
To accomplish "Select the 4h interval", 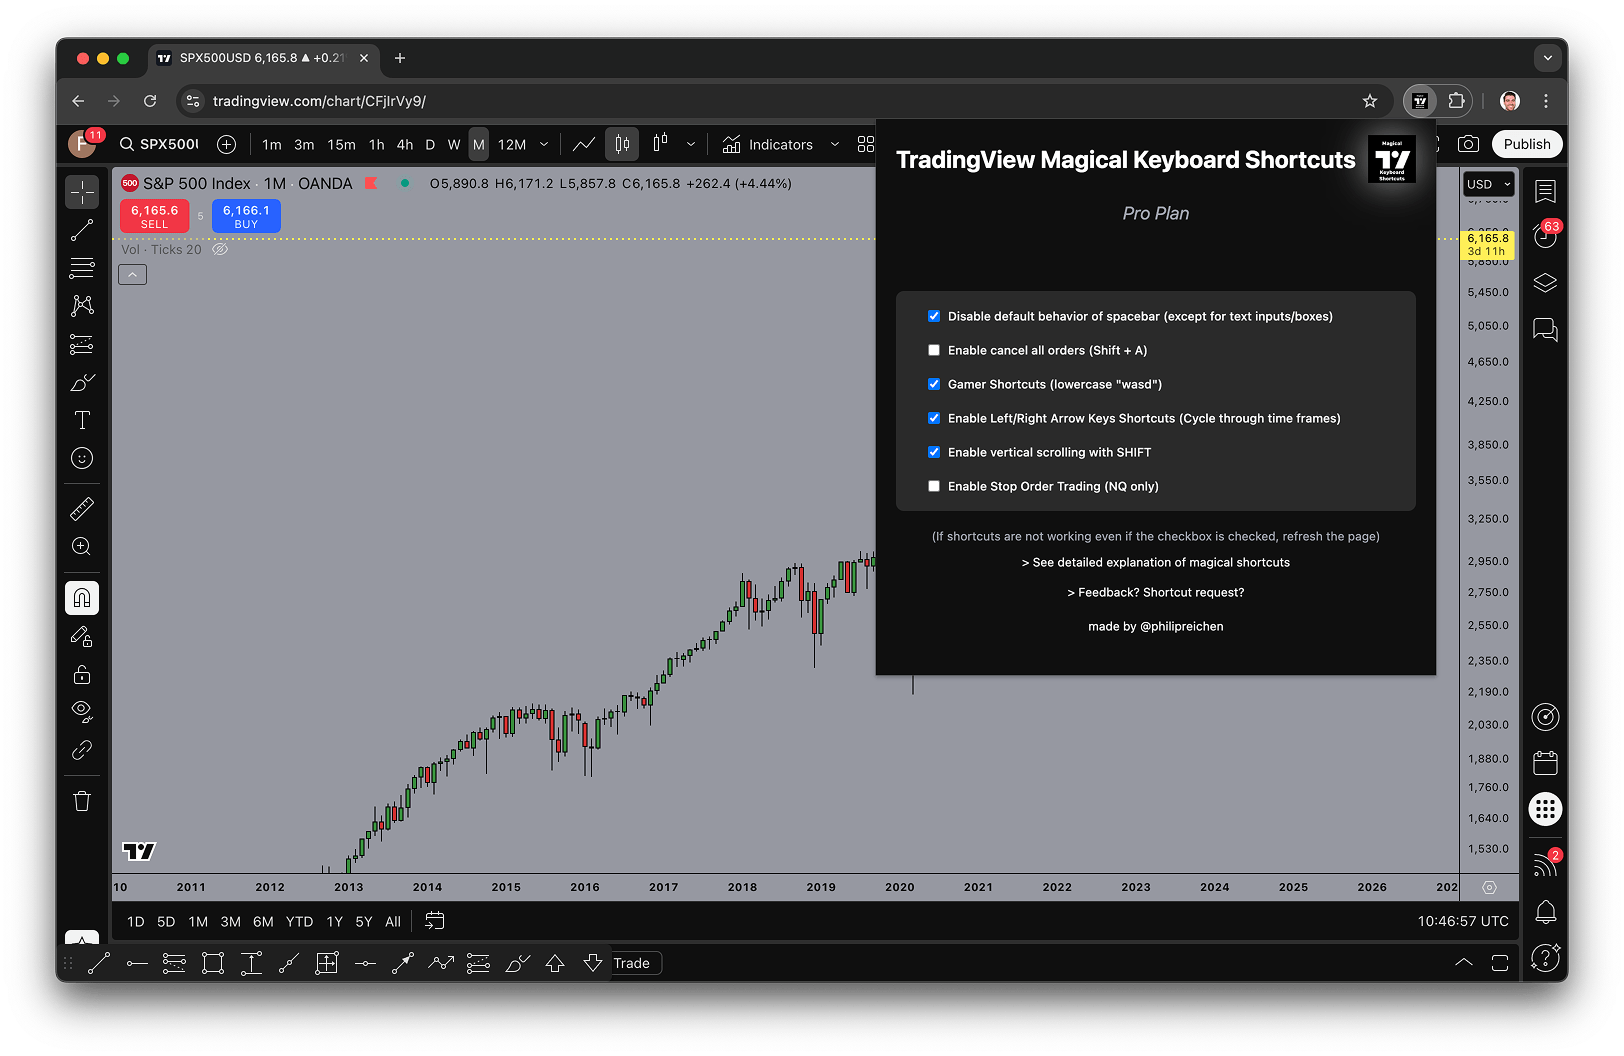I will click(405, 144).
